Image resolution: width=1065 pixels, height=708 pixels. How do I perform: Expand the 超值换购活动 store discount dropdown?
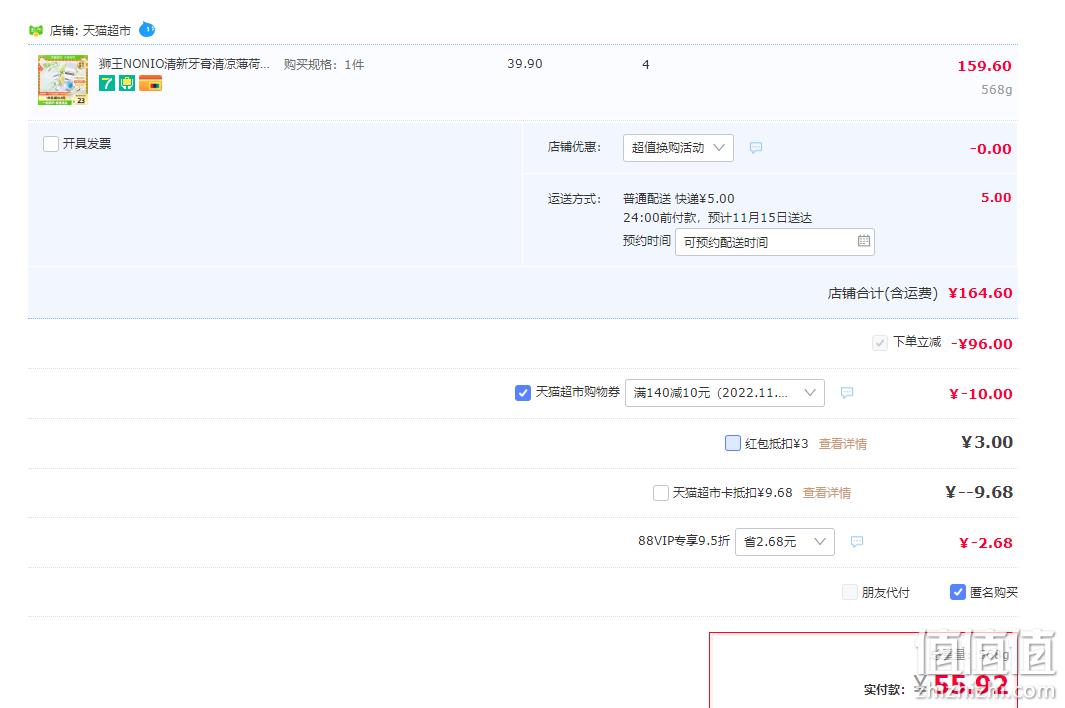678,147
